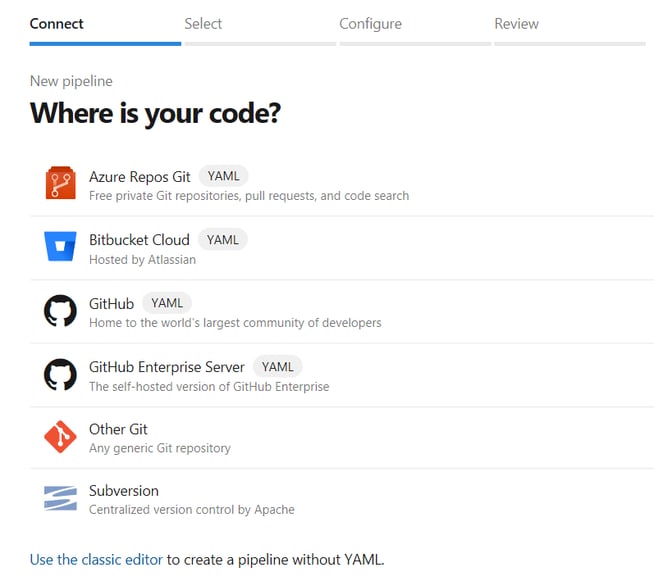Click the Other Git title text

tap(118, 429)
